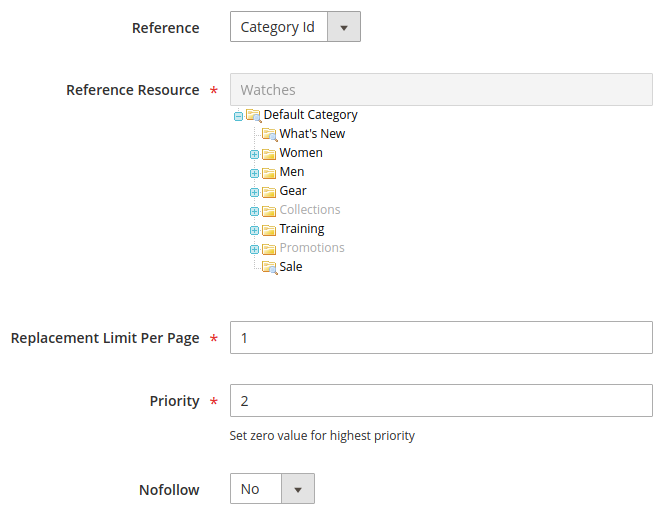Expand the Women category node
Image resolution: width=661 pixels, height=513 pixels.
(254, 154)
